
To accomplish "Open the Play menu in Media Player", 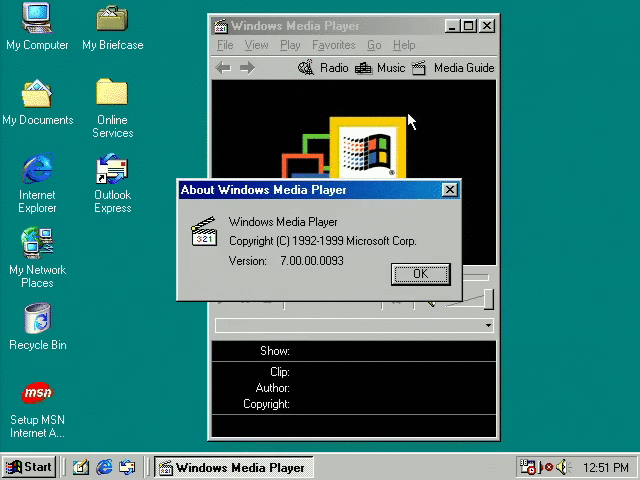I will tap(290, 45).
